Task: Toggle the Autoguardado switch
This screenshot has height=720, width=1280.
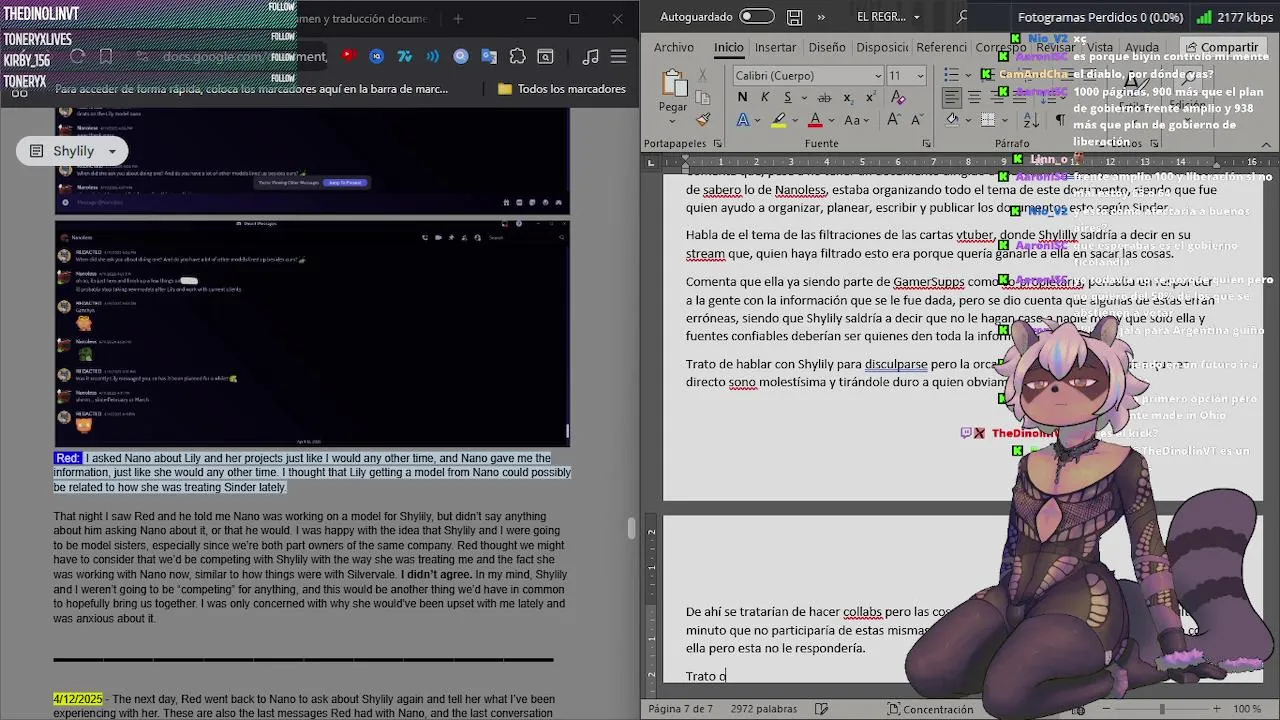Action: pos(757,17)
